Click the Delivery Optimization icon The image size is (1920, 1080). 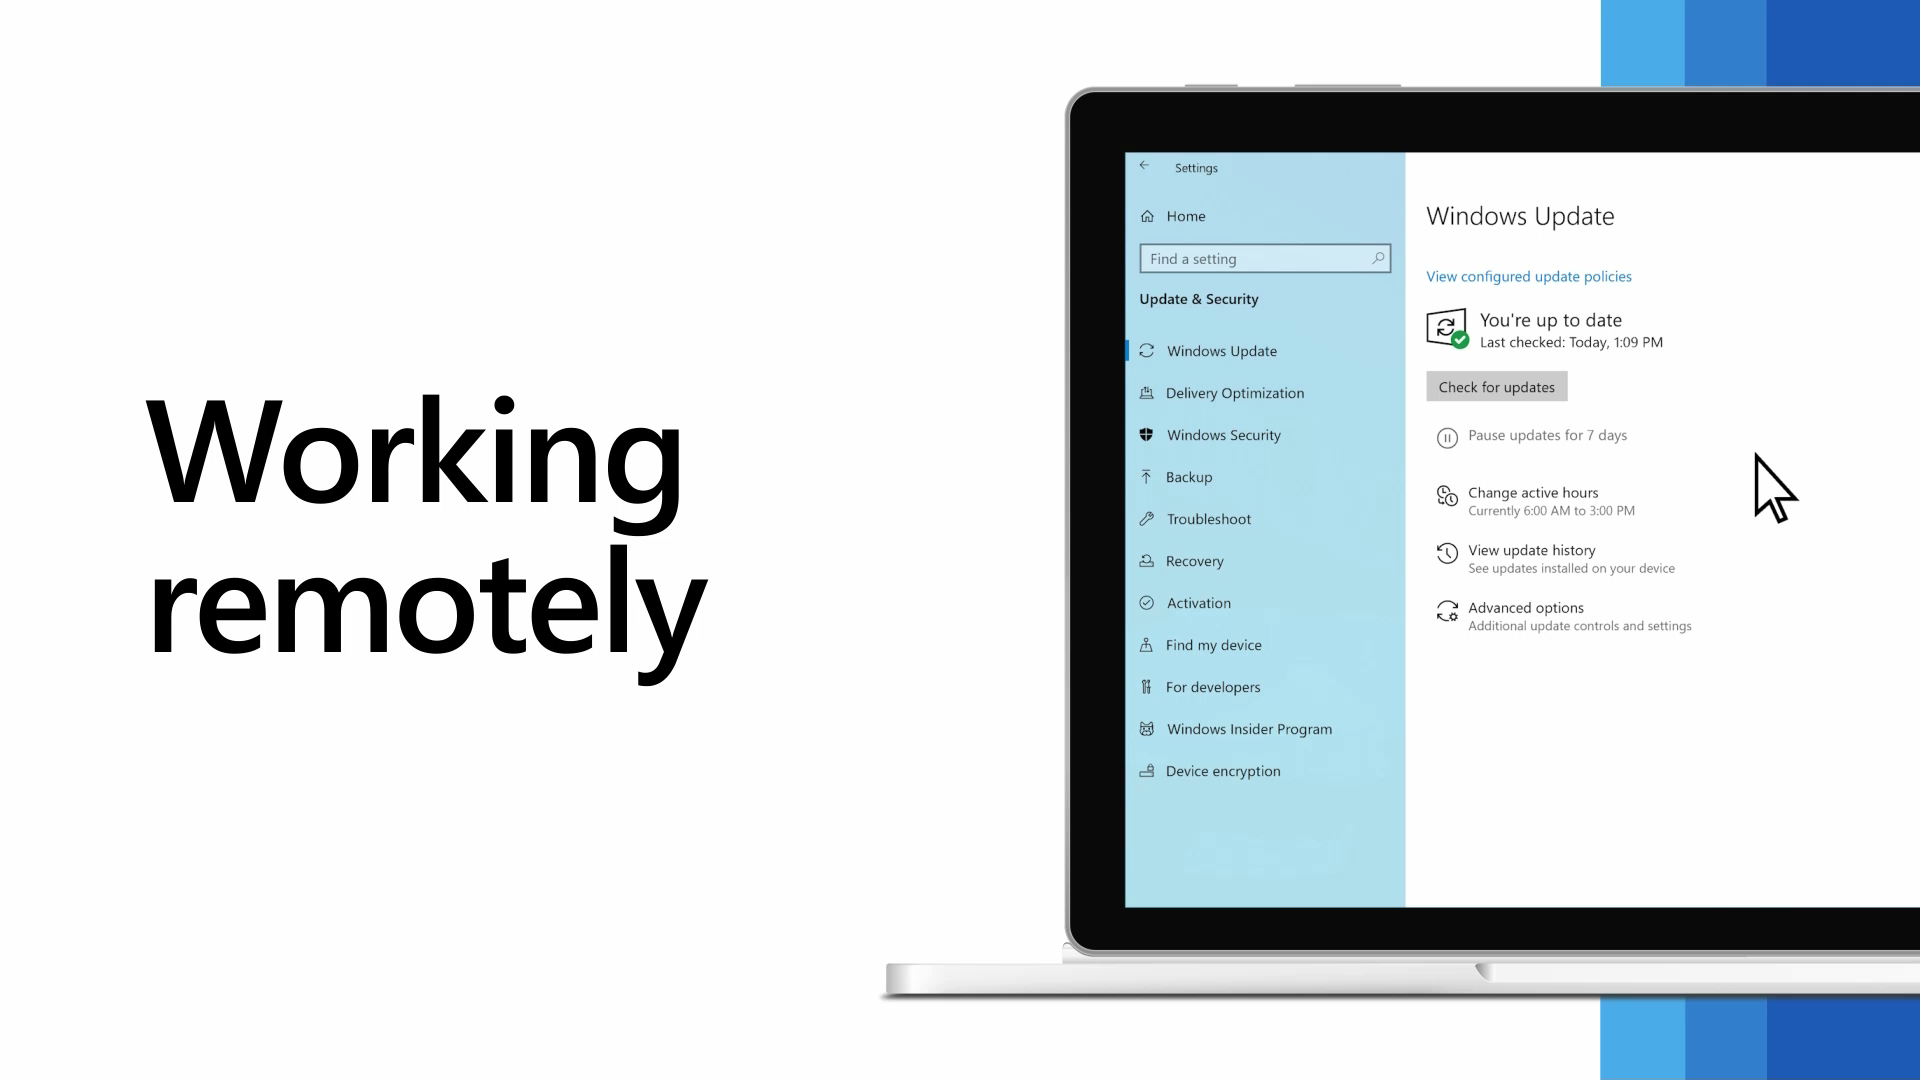click(1146, 392)
